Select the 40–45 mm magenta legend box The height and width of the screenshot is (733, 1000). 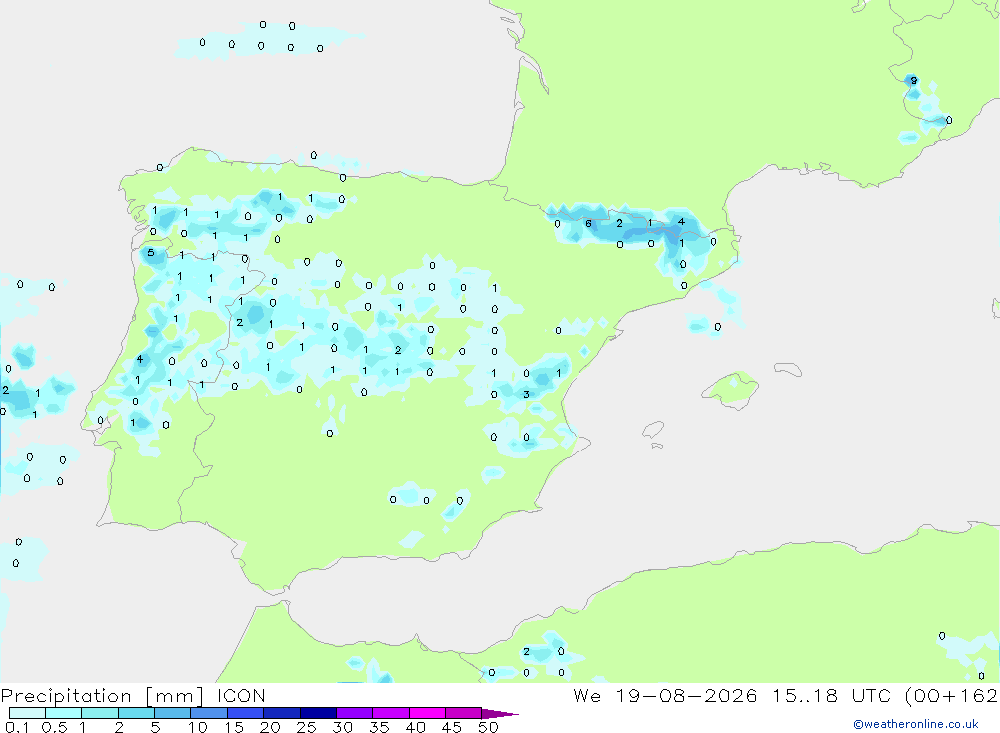(x=427, y=713)
